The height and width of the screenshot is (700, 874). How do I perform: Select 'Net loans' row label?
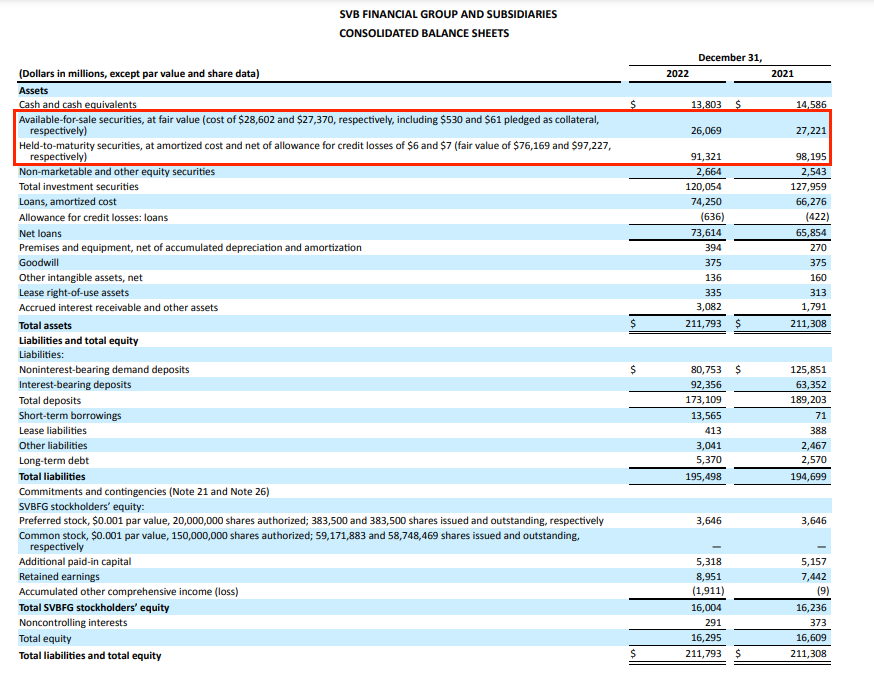coord(40,234)
